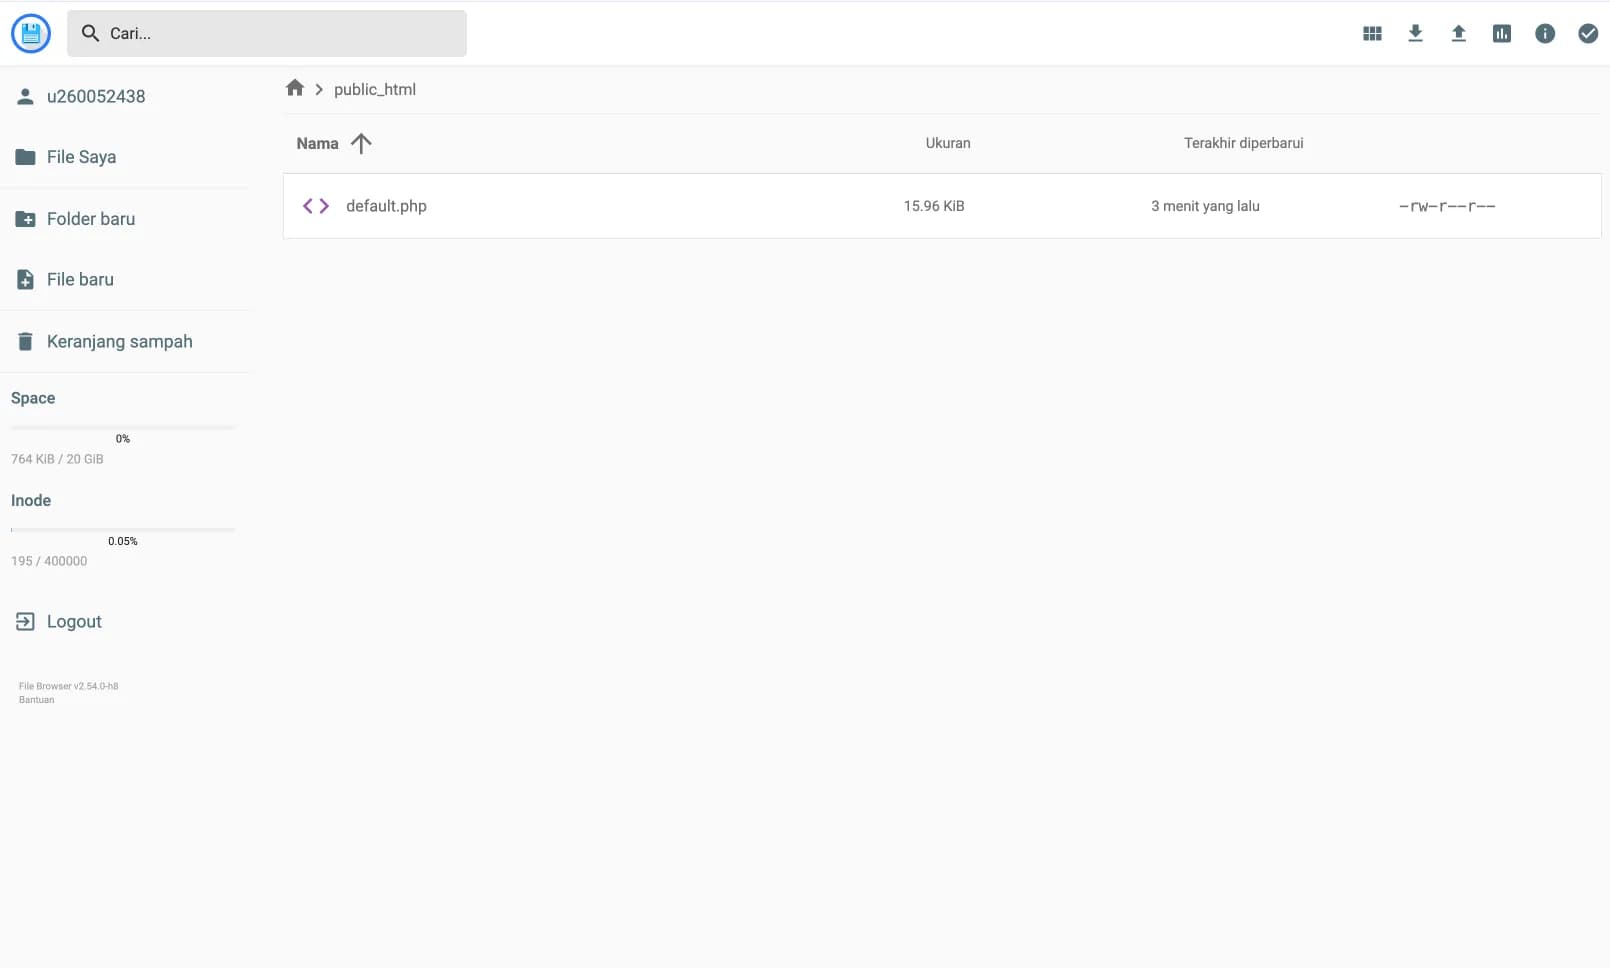Click the code icon beside default.php
Image resolution: width=1610 pixels, height=968 pixels.
click(x=316, y=206)
